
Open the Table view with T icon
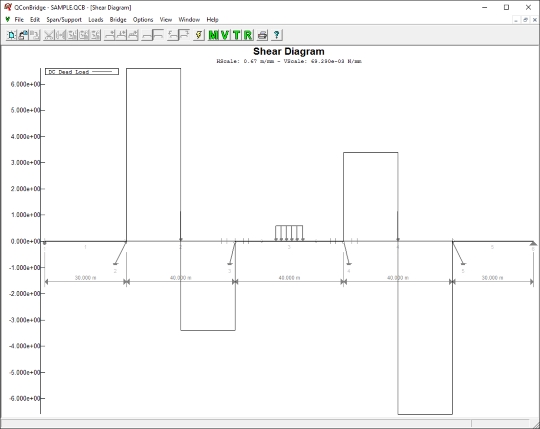(x=236, y=35)
